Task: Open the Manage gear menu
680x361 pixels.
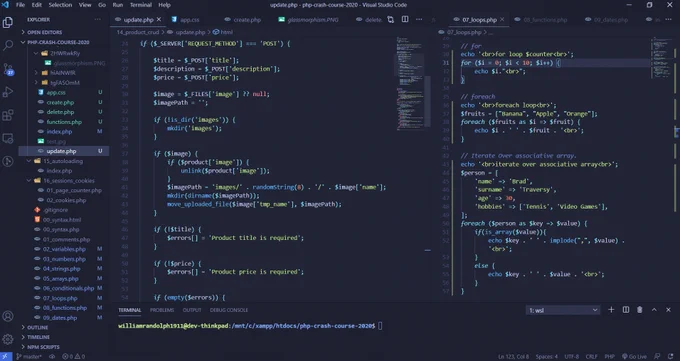Action: 8,339
